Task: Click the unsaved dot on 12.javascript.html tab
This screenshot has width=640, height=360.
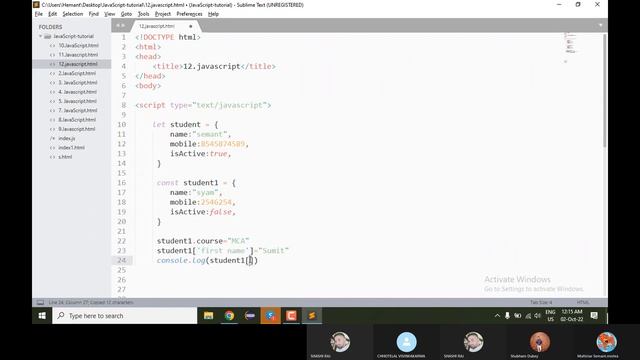Action: (190, 26)
